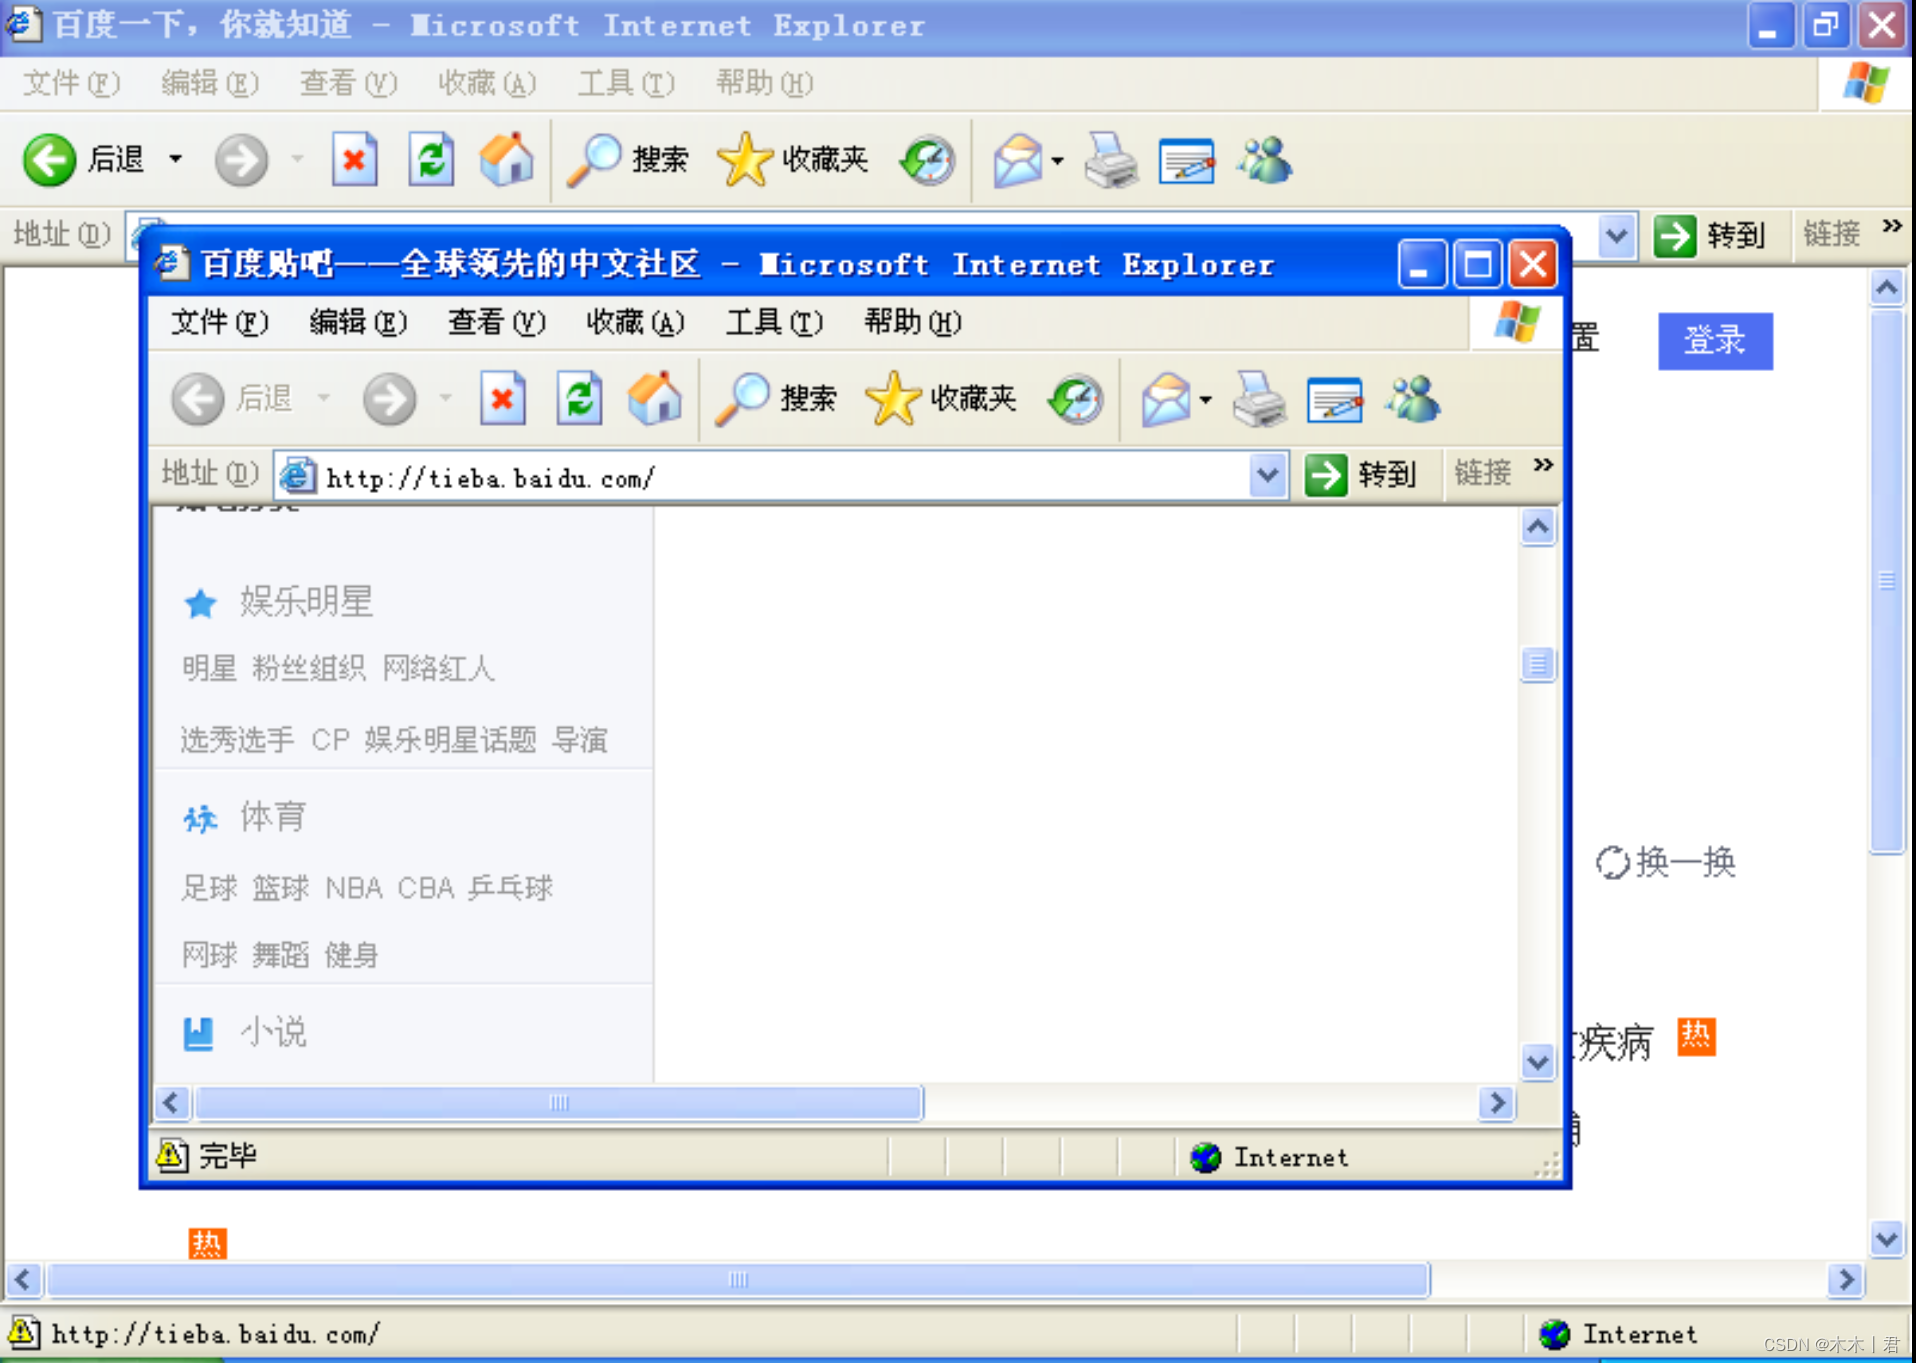This screenshot has width=1916, height=1363.
Task: Click 搜索 magnifier in Tieba window
Action: coord(742,399)
